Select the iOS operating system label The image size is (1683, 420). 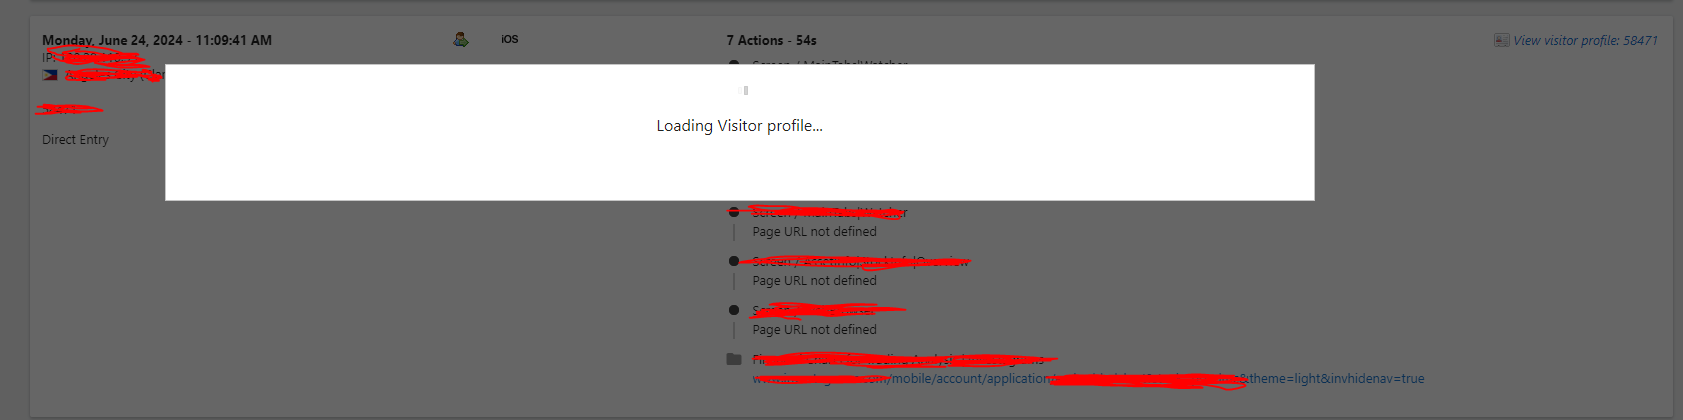click(x=510, y=39)
